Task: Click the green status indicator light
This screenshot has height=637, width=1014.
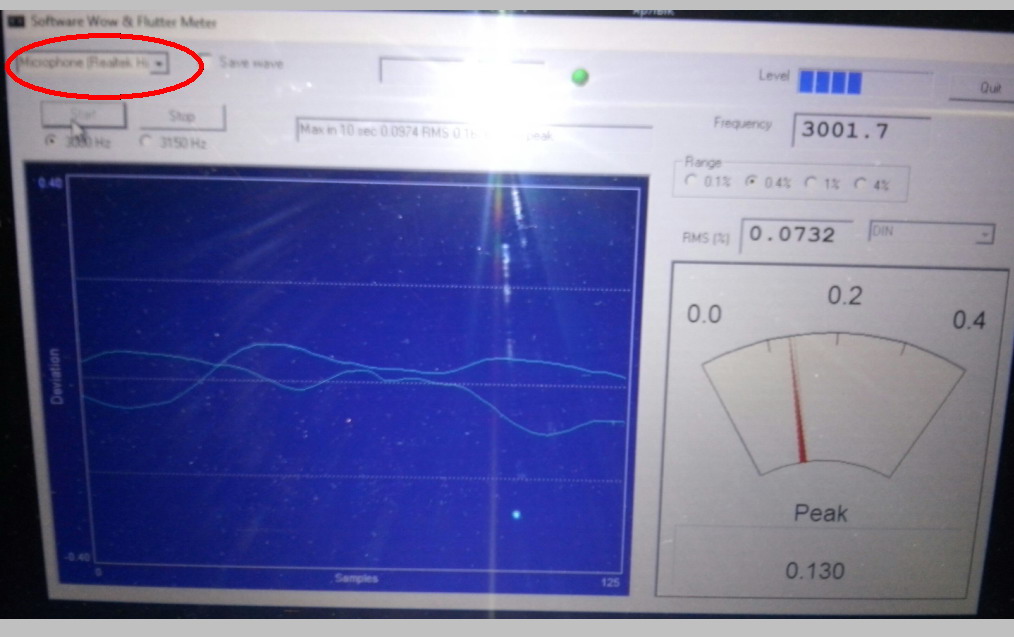Action: [579, 77]
